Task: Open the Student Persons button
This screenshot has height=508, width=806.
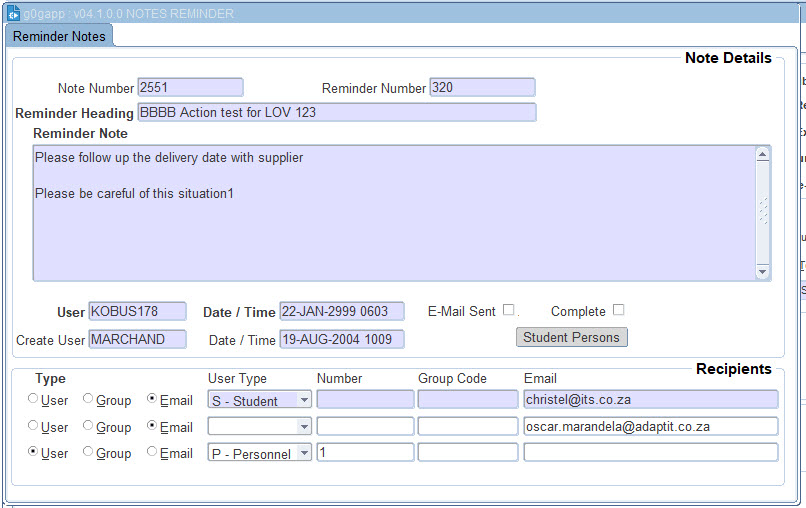Action: click(571, 337)
